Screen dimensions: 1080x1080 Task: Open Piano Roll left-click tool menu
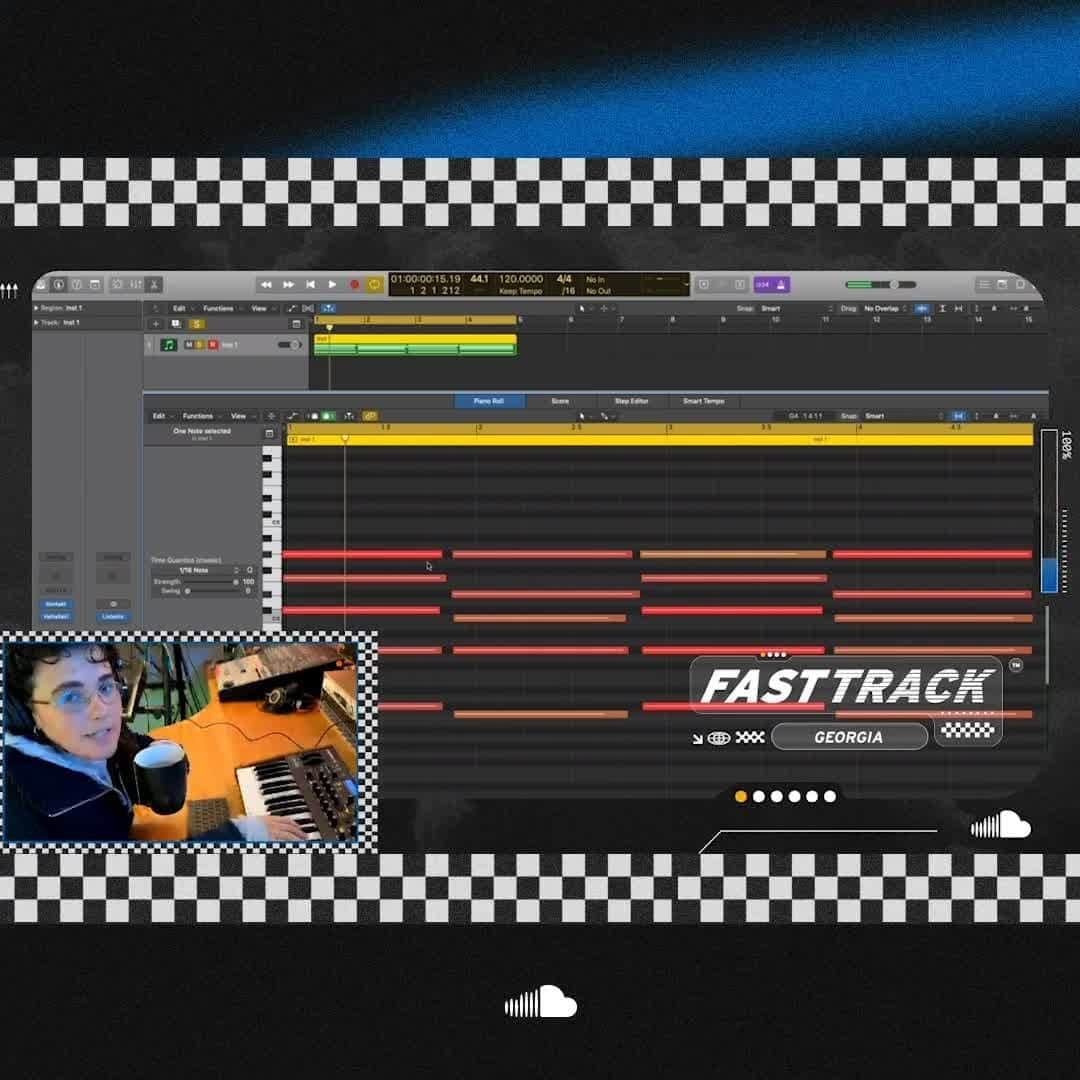[584, 416]
